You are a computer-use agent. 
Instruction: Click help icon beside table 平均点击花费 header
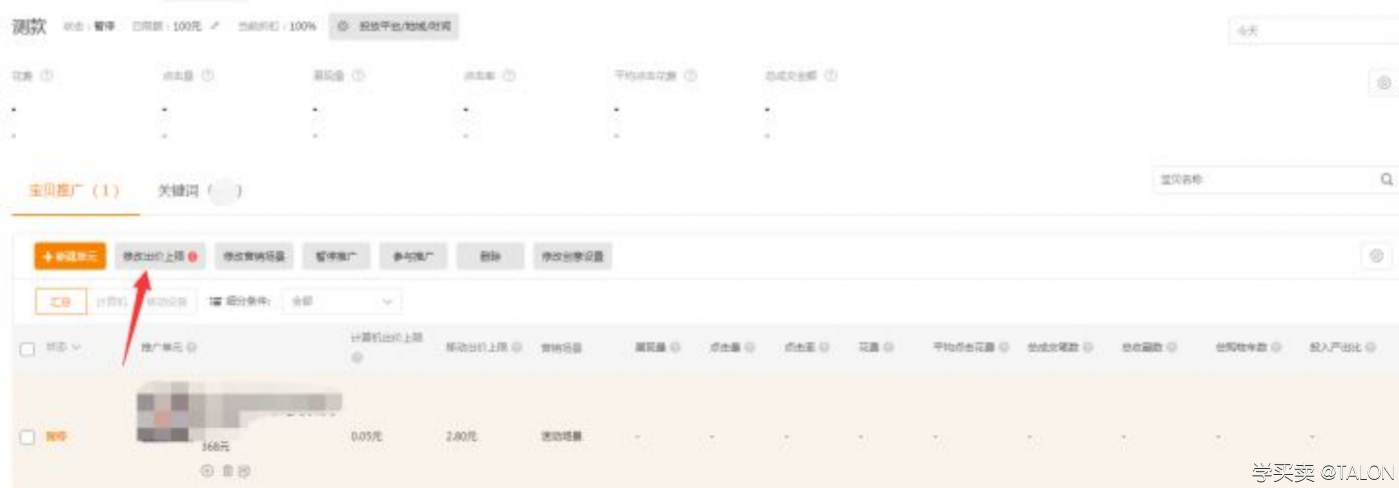pyautogui.click(x=1003, y=348)
